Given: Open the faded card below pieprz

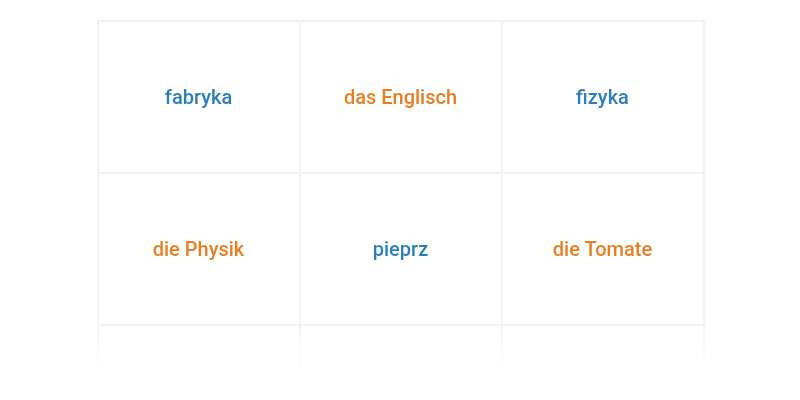Looking at the screenshot, I should point(401,347).
